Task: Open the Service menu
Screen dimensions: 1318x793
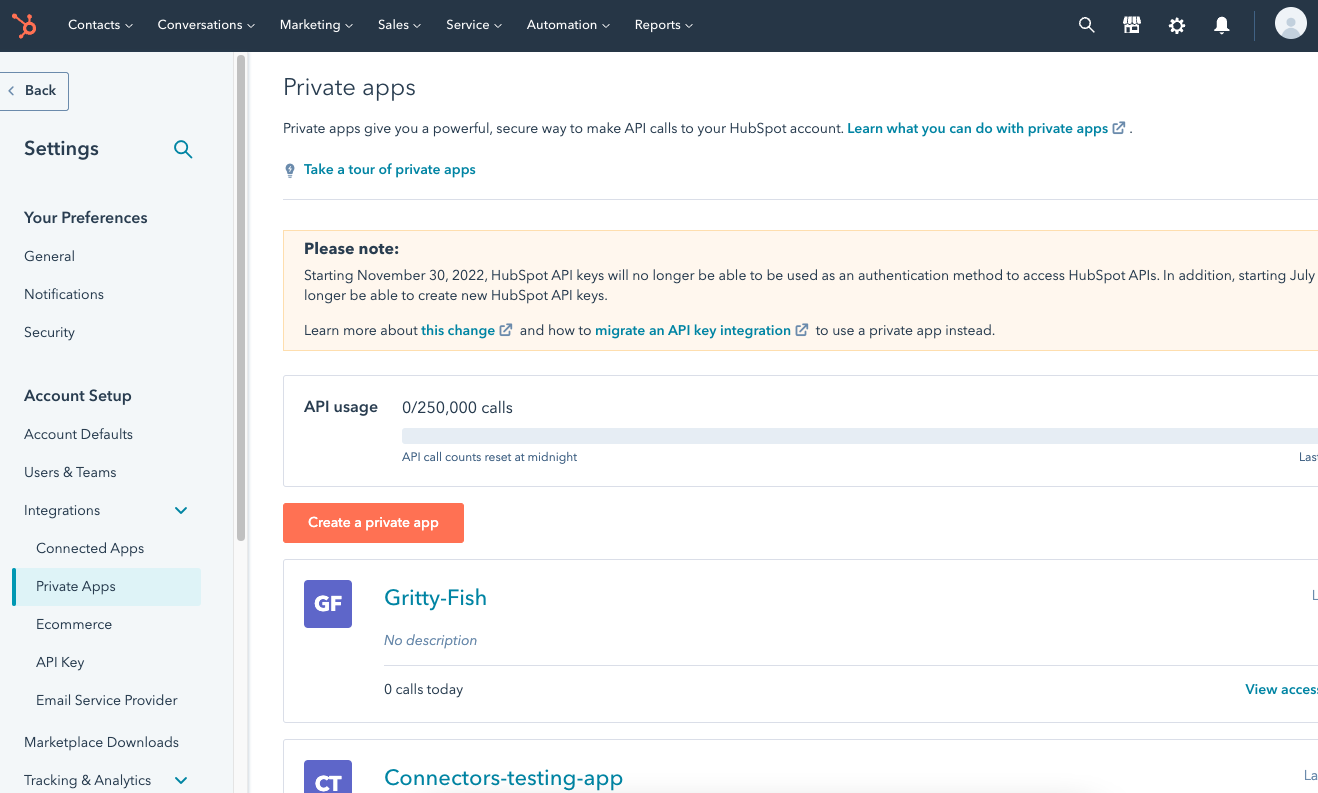Action: point(474,25)
